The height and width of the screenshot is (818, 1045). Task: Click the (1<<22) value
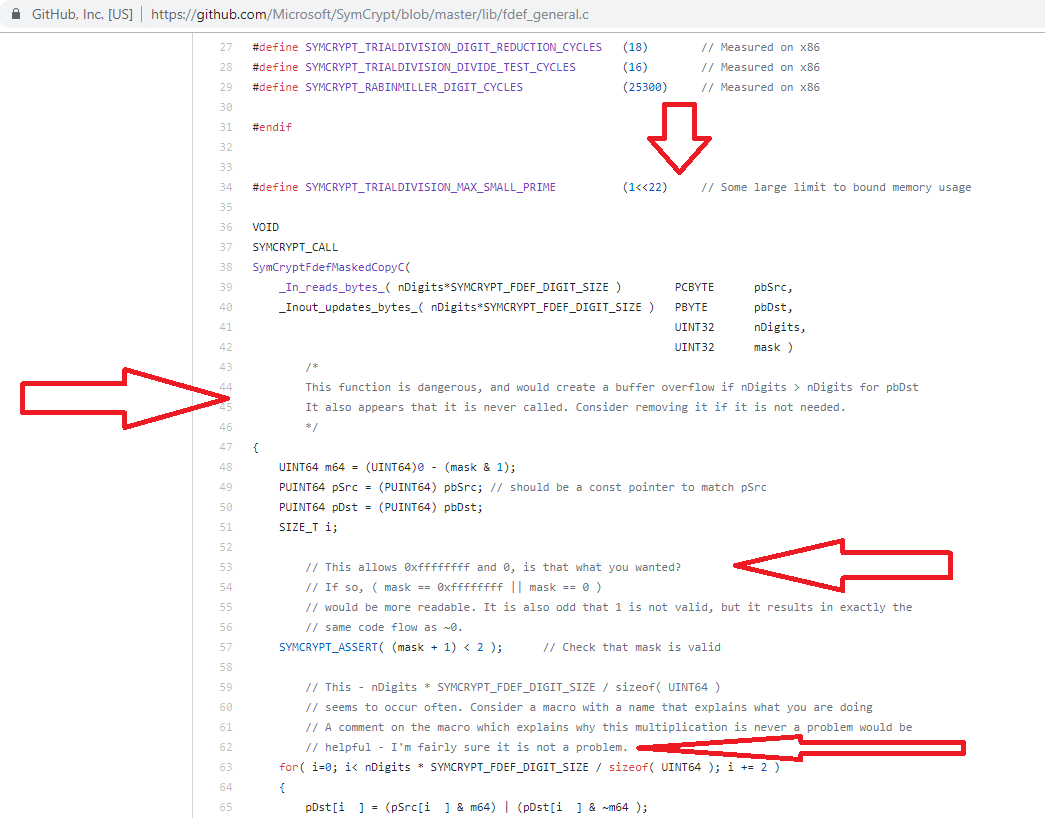[x=645, y=187]
